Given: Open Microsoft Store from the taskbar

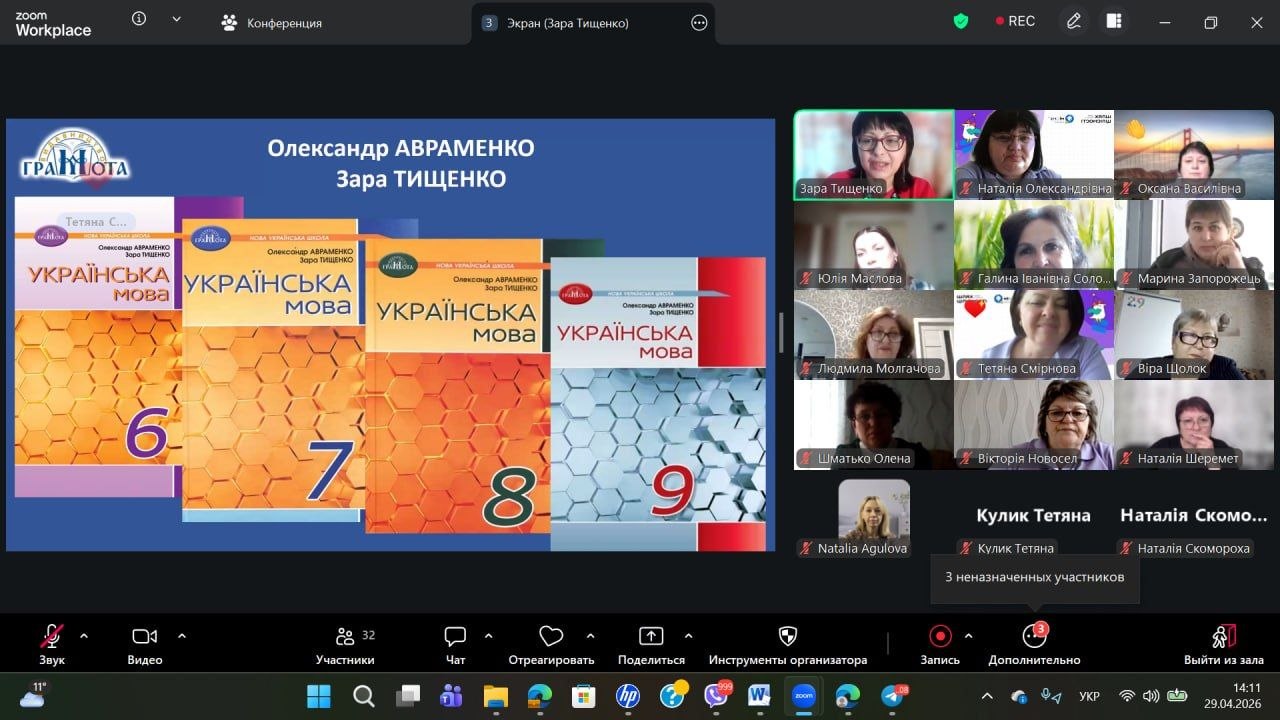Looking at the screenshot, I should click(x=584, y=696).
